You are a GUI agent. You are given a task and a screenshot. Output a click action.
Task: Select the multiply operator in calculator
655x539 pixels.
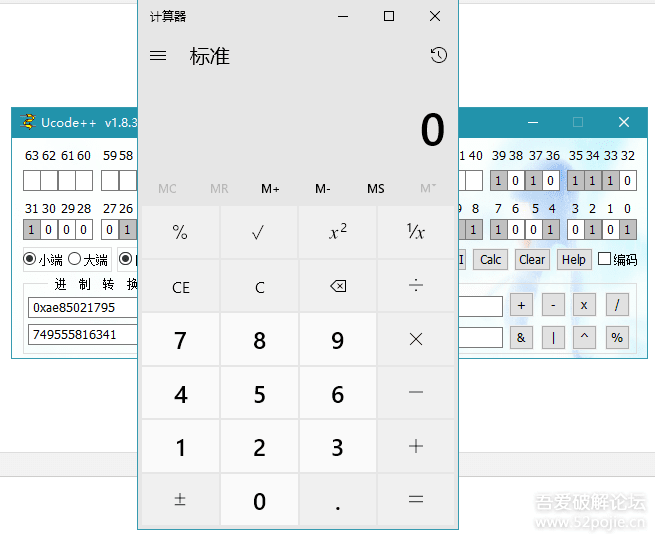tap(416, 339)
